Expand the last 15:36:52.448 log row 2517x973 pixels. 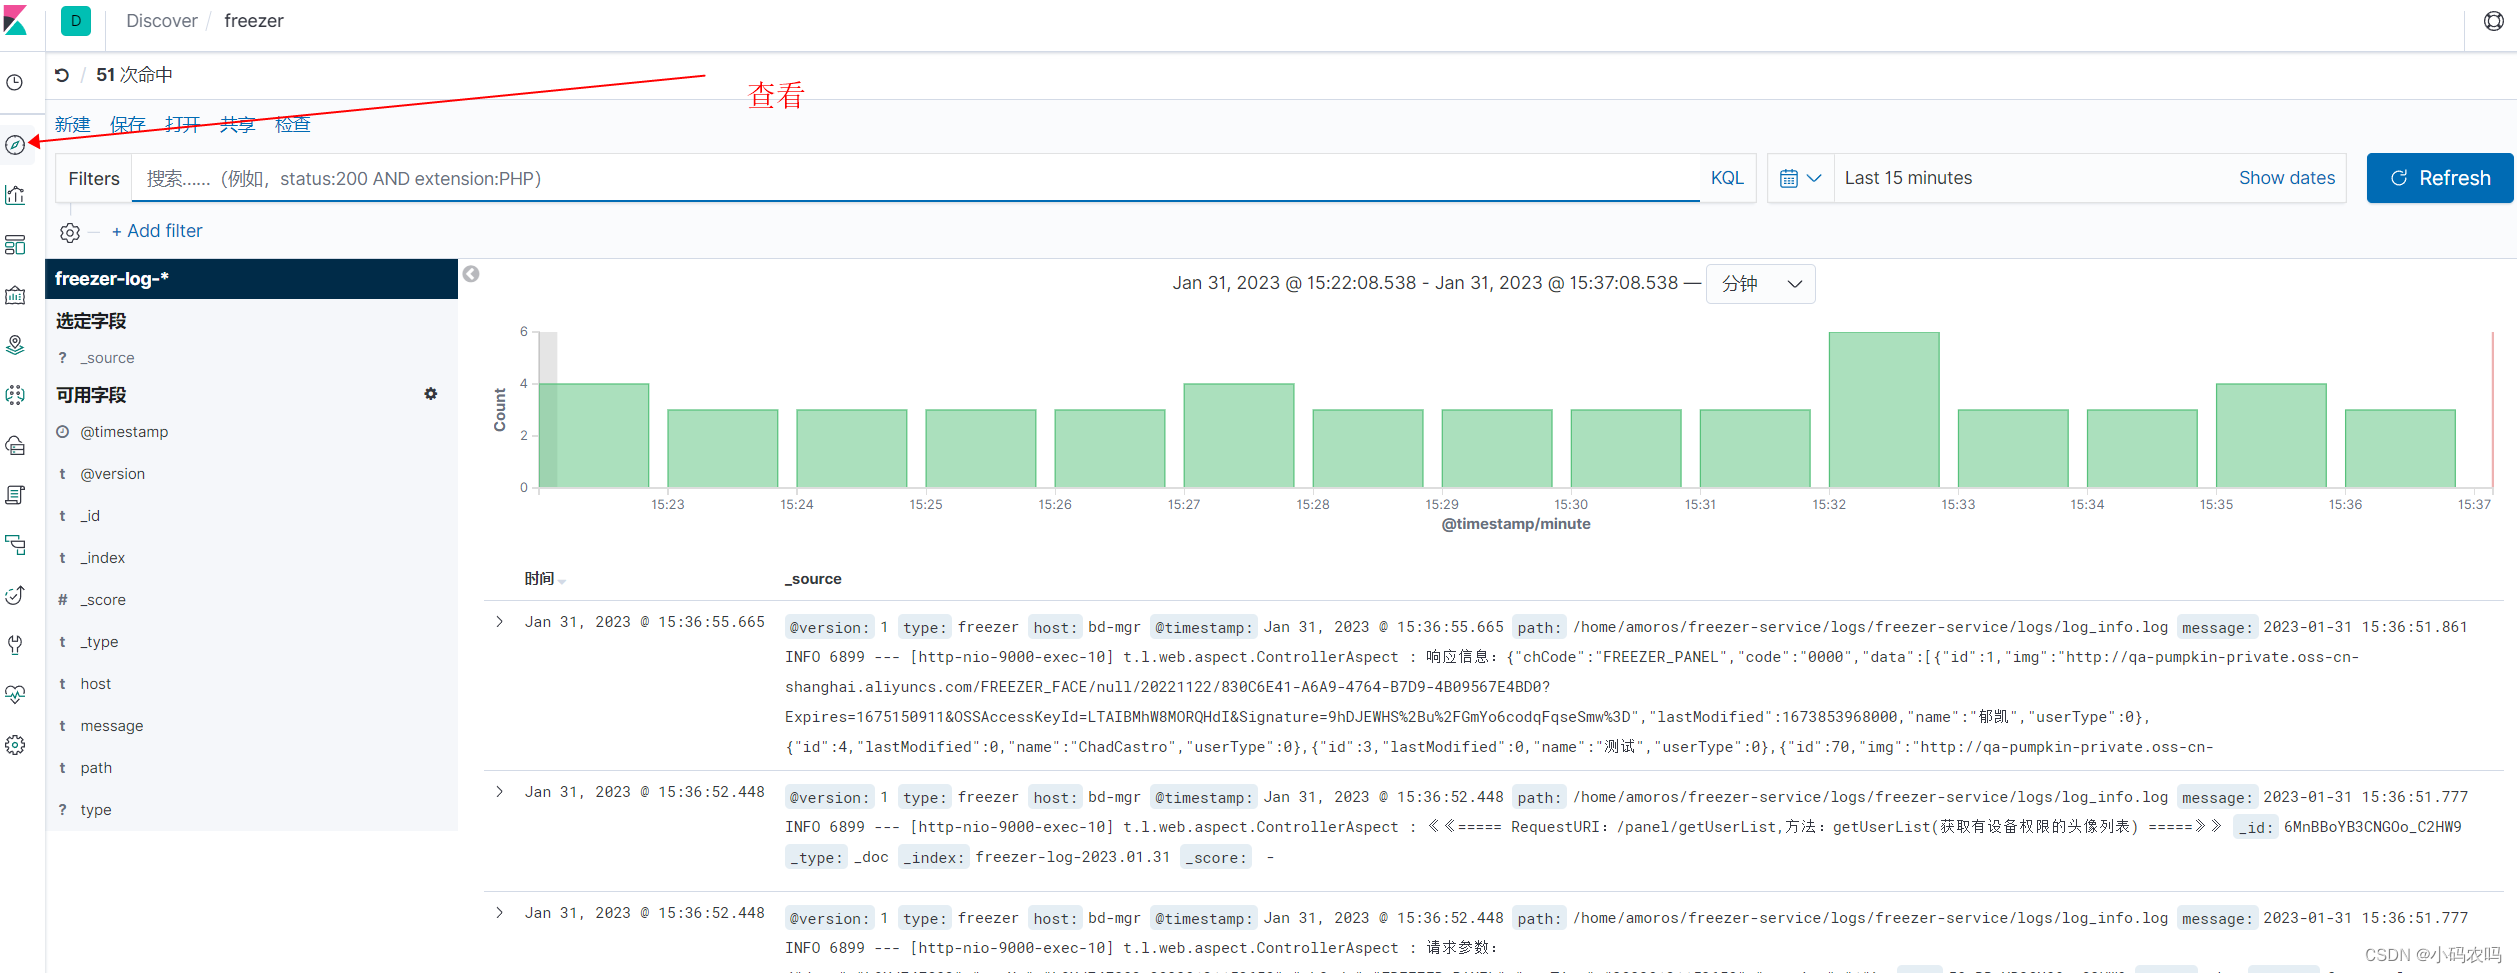click(x=500, y=913)
